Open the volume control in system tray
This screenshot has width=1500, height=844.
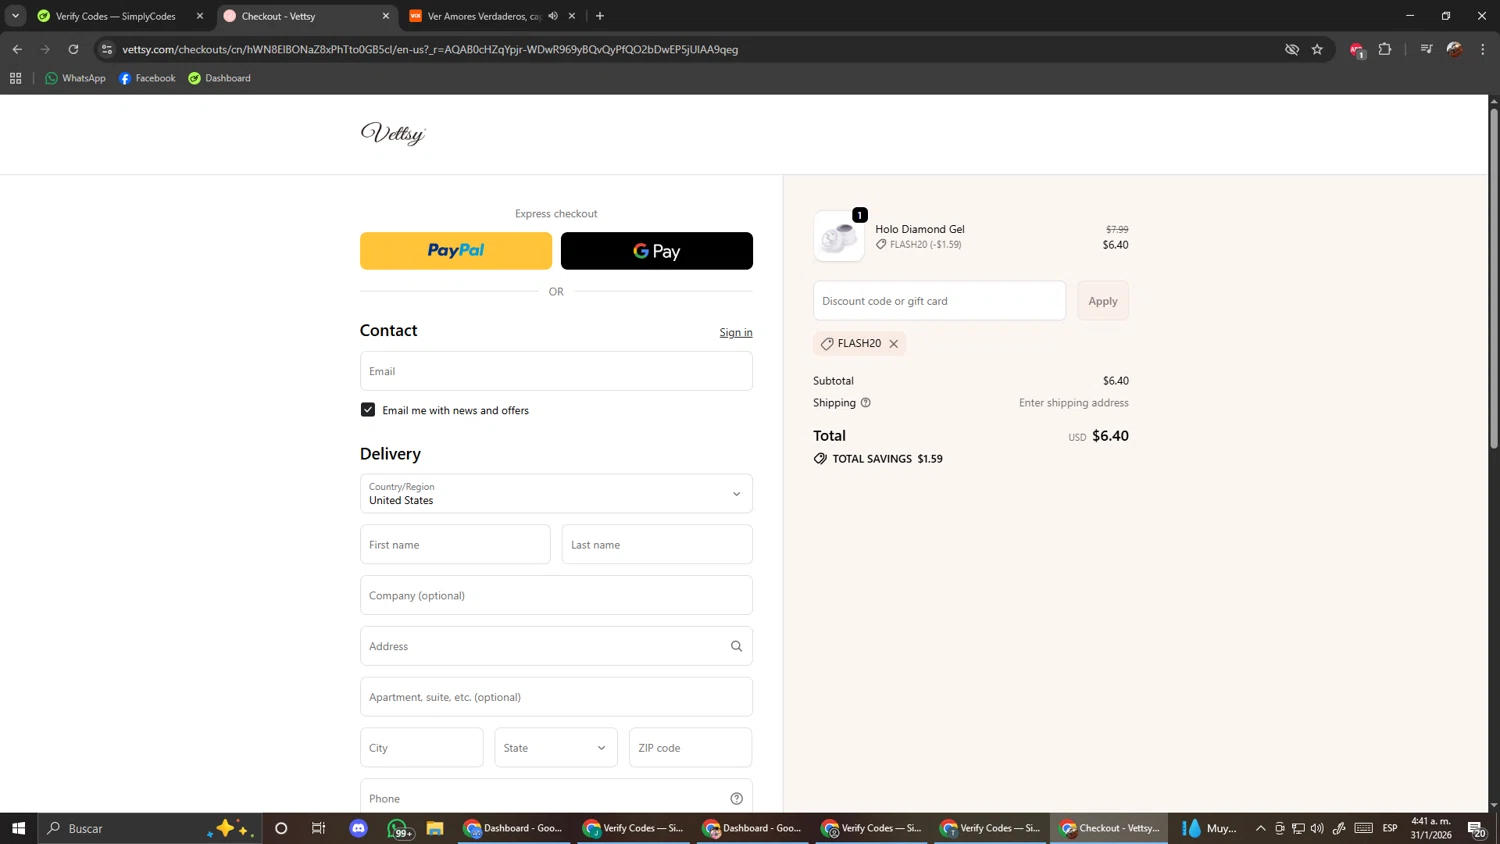click(x=1317, y=828)
